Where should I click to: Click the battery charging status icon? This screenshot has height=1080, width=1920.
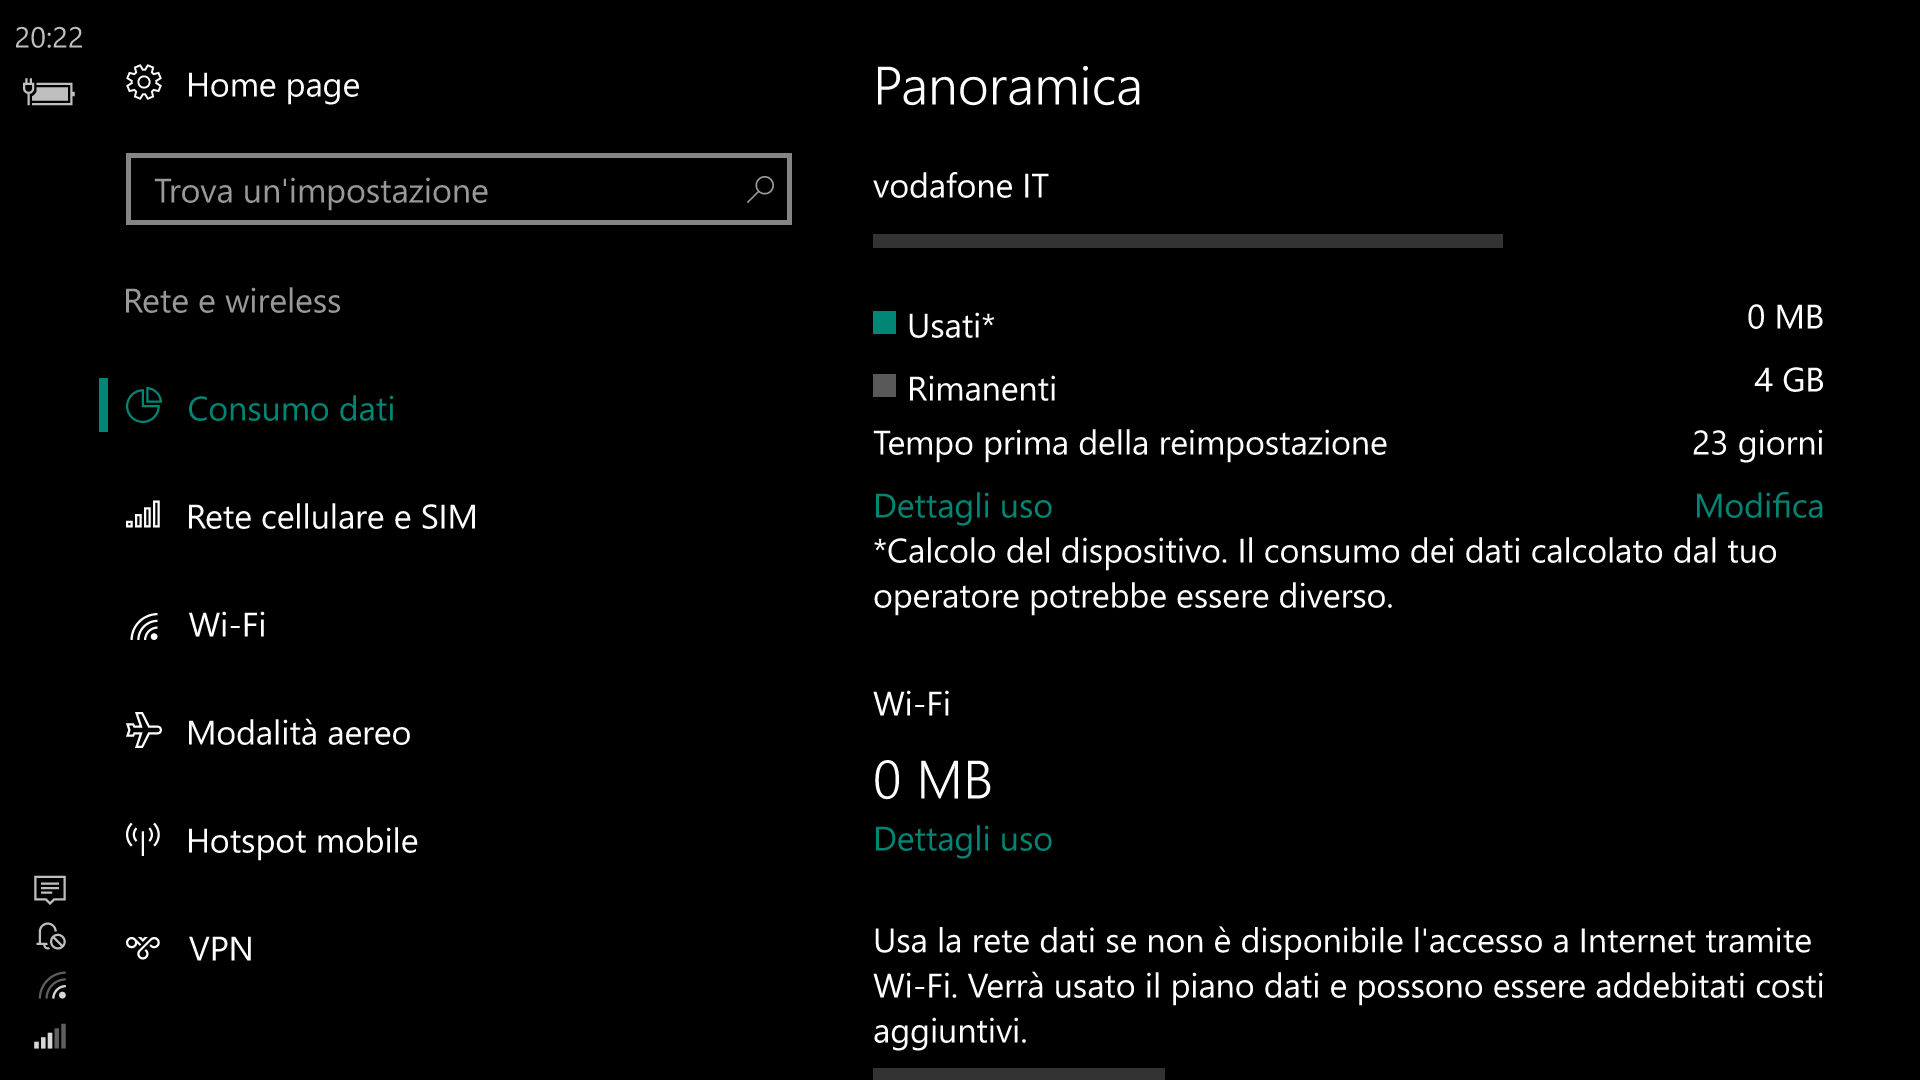49,92
